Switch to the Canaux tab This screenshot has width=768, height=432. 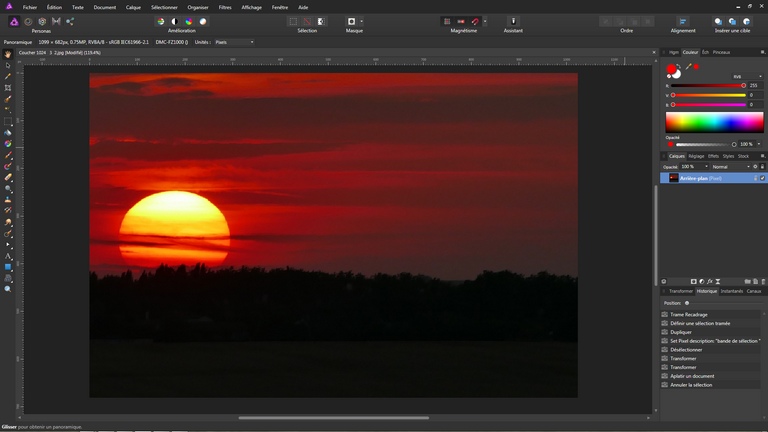pos(754,291)
